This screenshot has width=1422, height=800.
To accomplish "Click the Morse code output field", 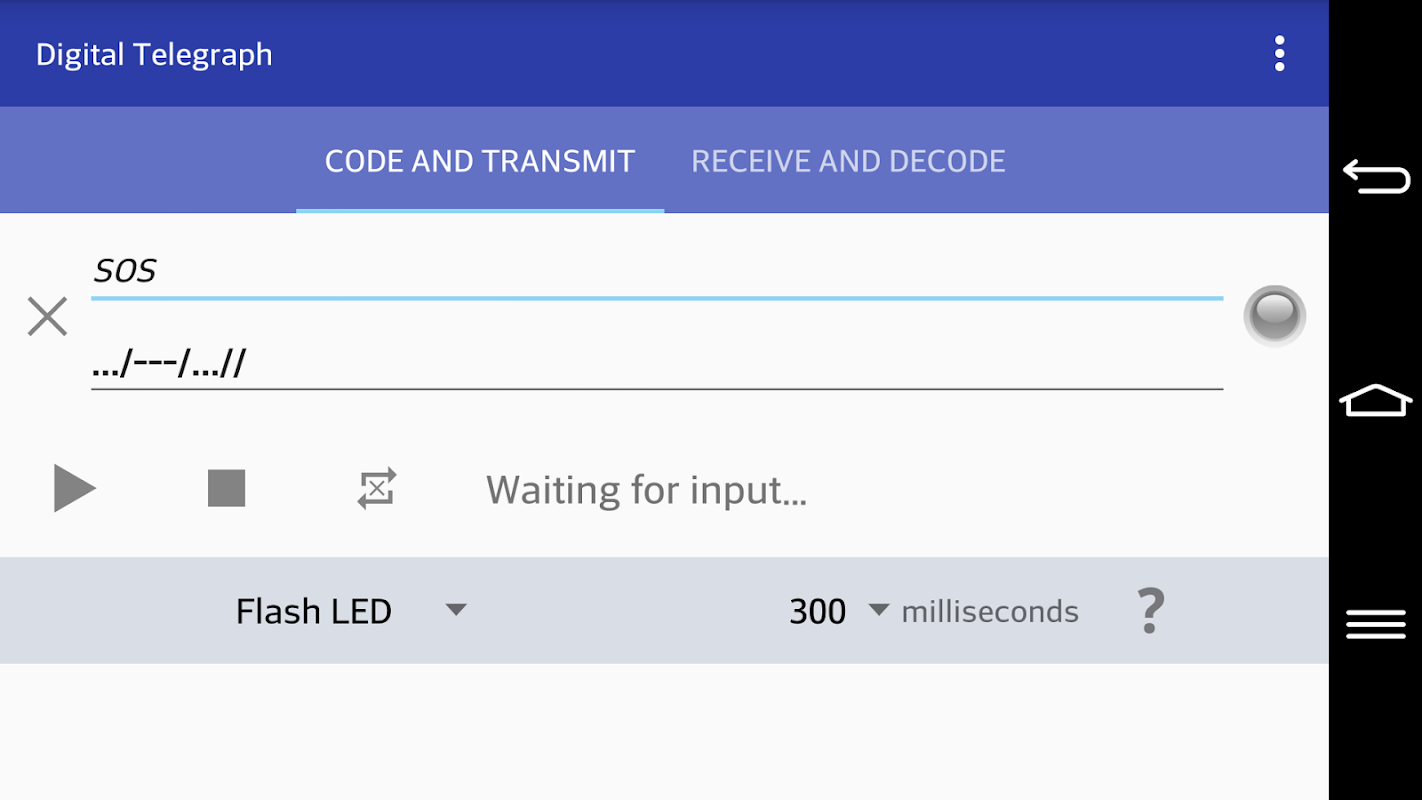I will click(x=656, y=364).
